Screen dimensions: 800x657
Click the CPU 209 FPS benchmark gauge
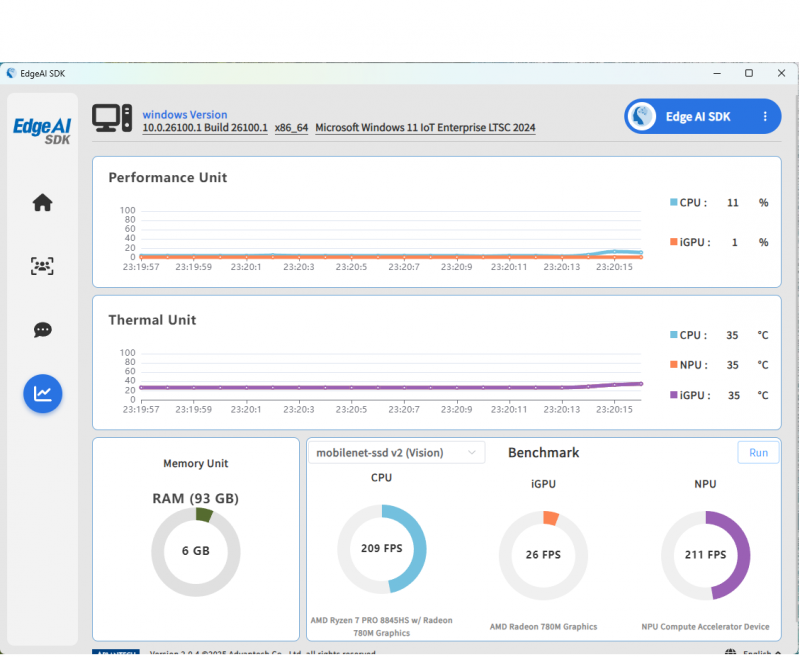[x=381, y=549]
